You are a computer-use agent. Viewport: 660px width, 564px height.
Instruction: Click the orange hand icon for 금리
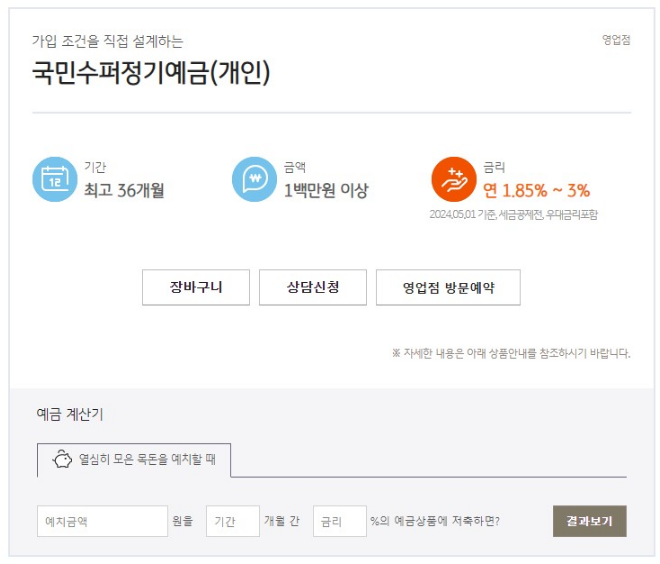454,180
